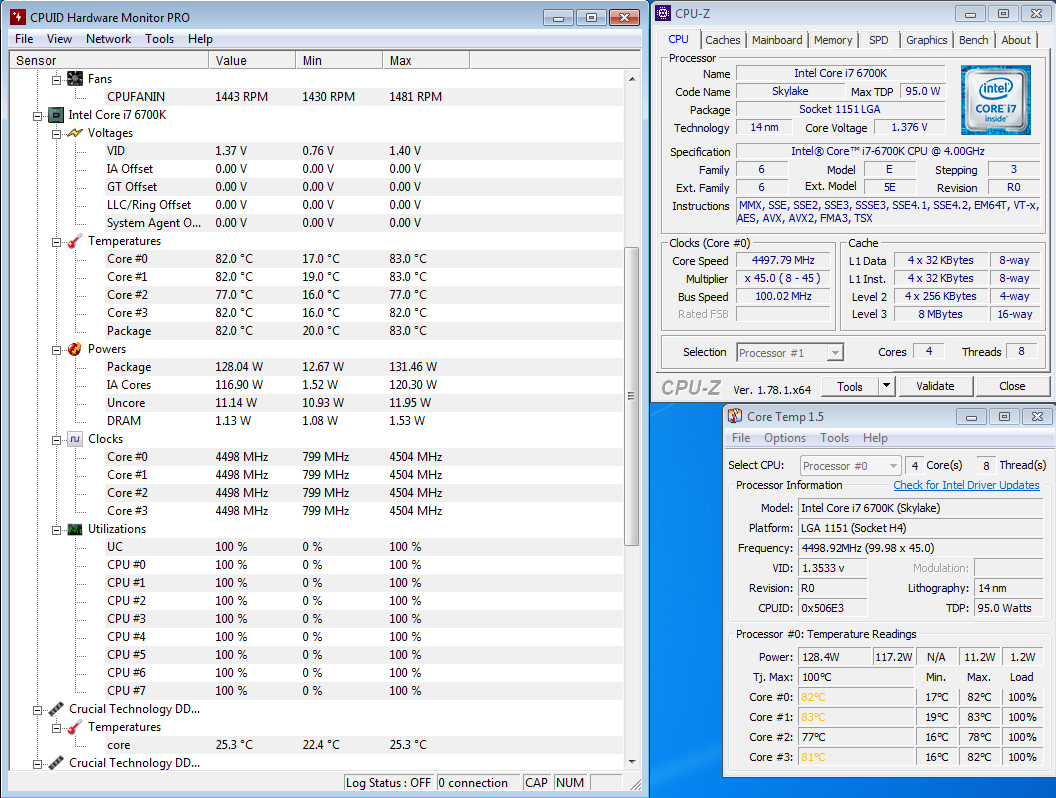Screen dimensions: 1056x798
Task: Switch to the About tab in CPU-Z
Action: [1016, 40]
